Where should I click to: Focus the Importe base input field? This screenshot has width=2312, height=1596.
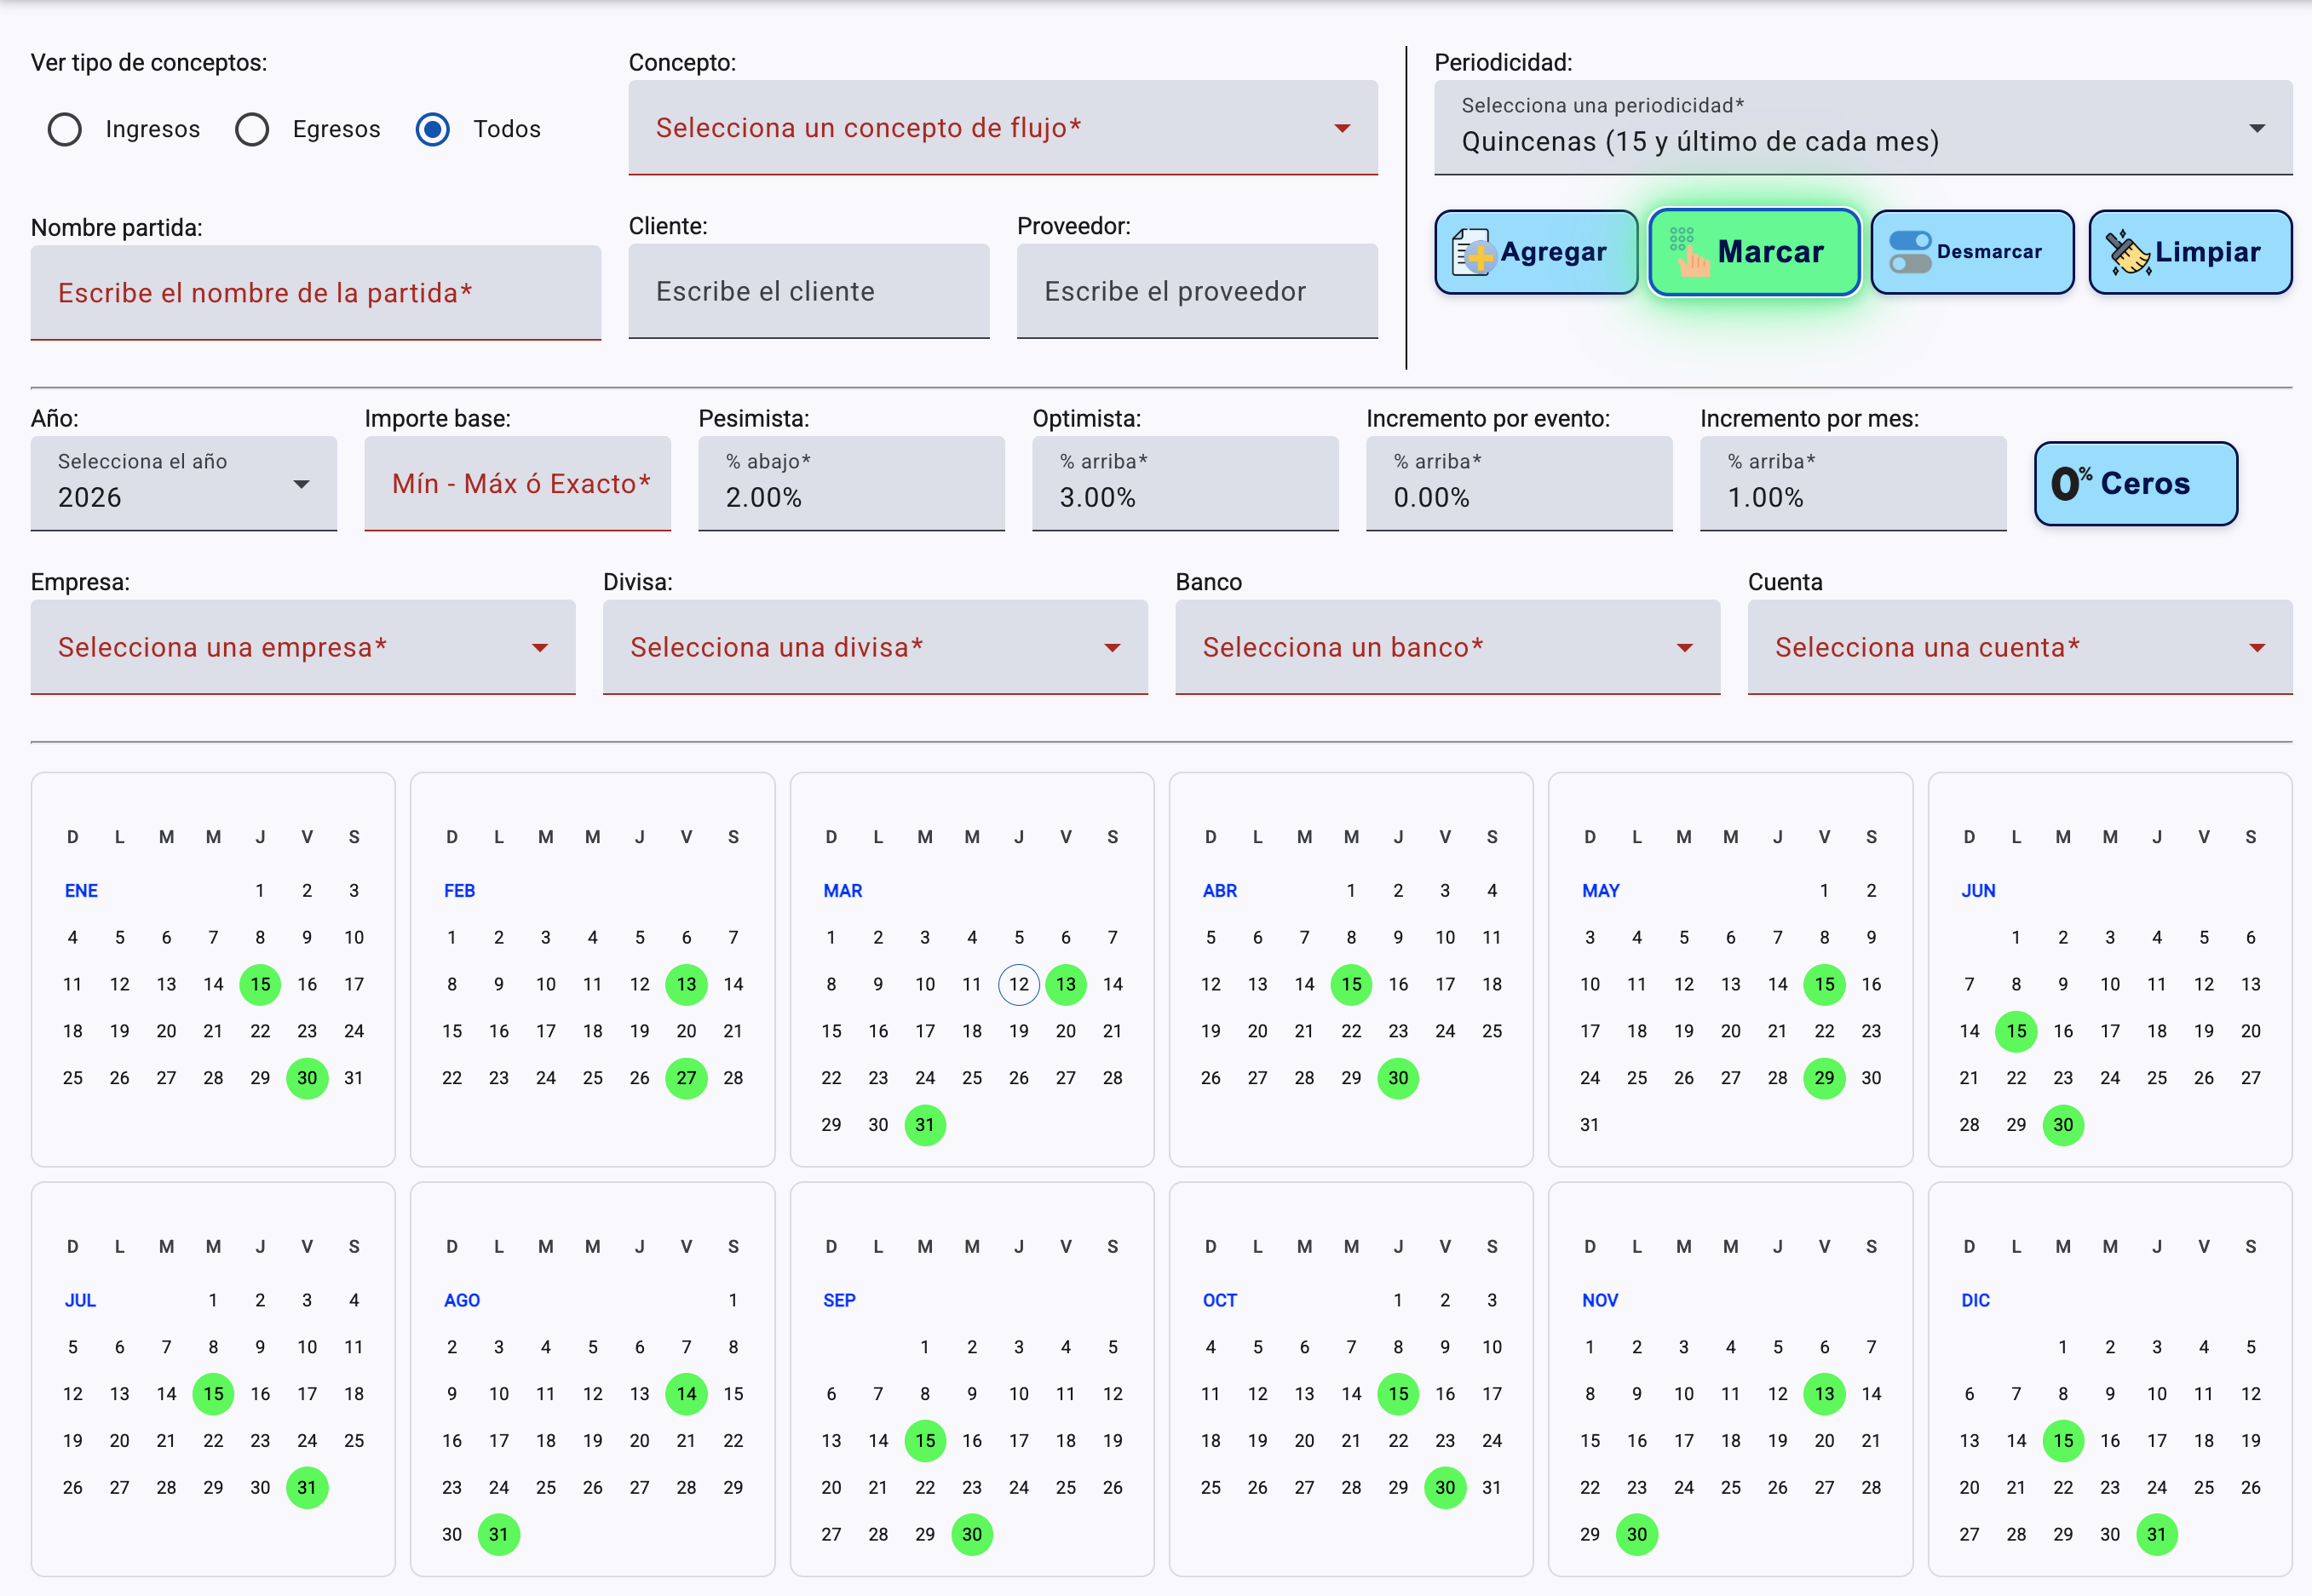517,484
